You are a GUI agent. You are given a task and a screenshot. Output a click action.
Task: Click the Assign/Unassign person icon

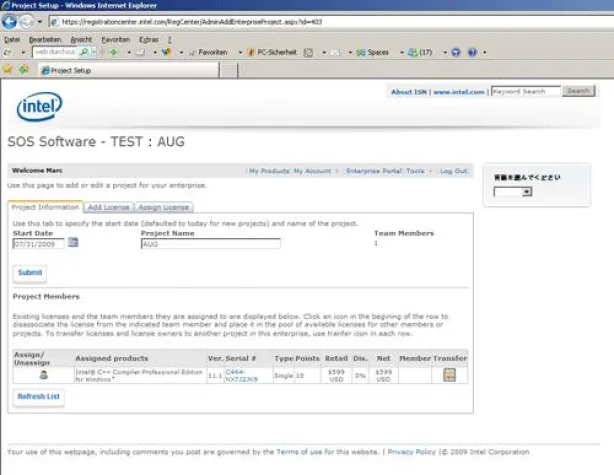[43, 375]
